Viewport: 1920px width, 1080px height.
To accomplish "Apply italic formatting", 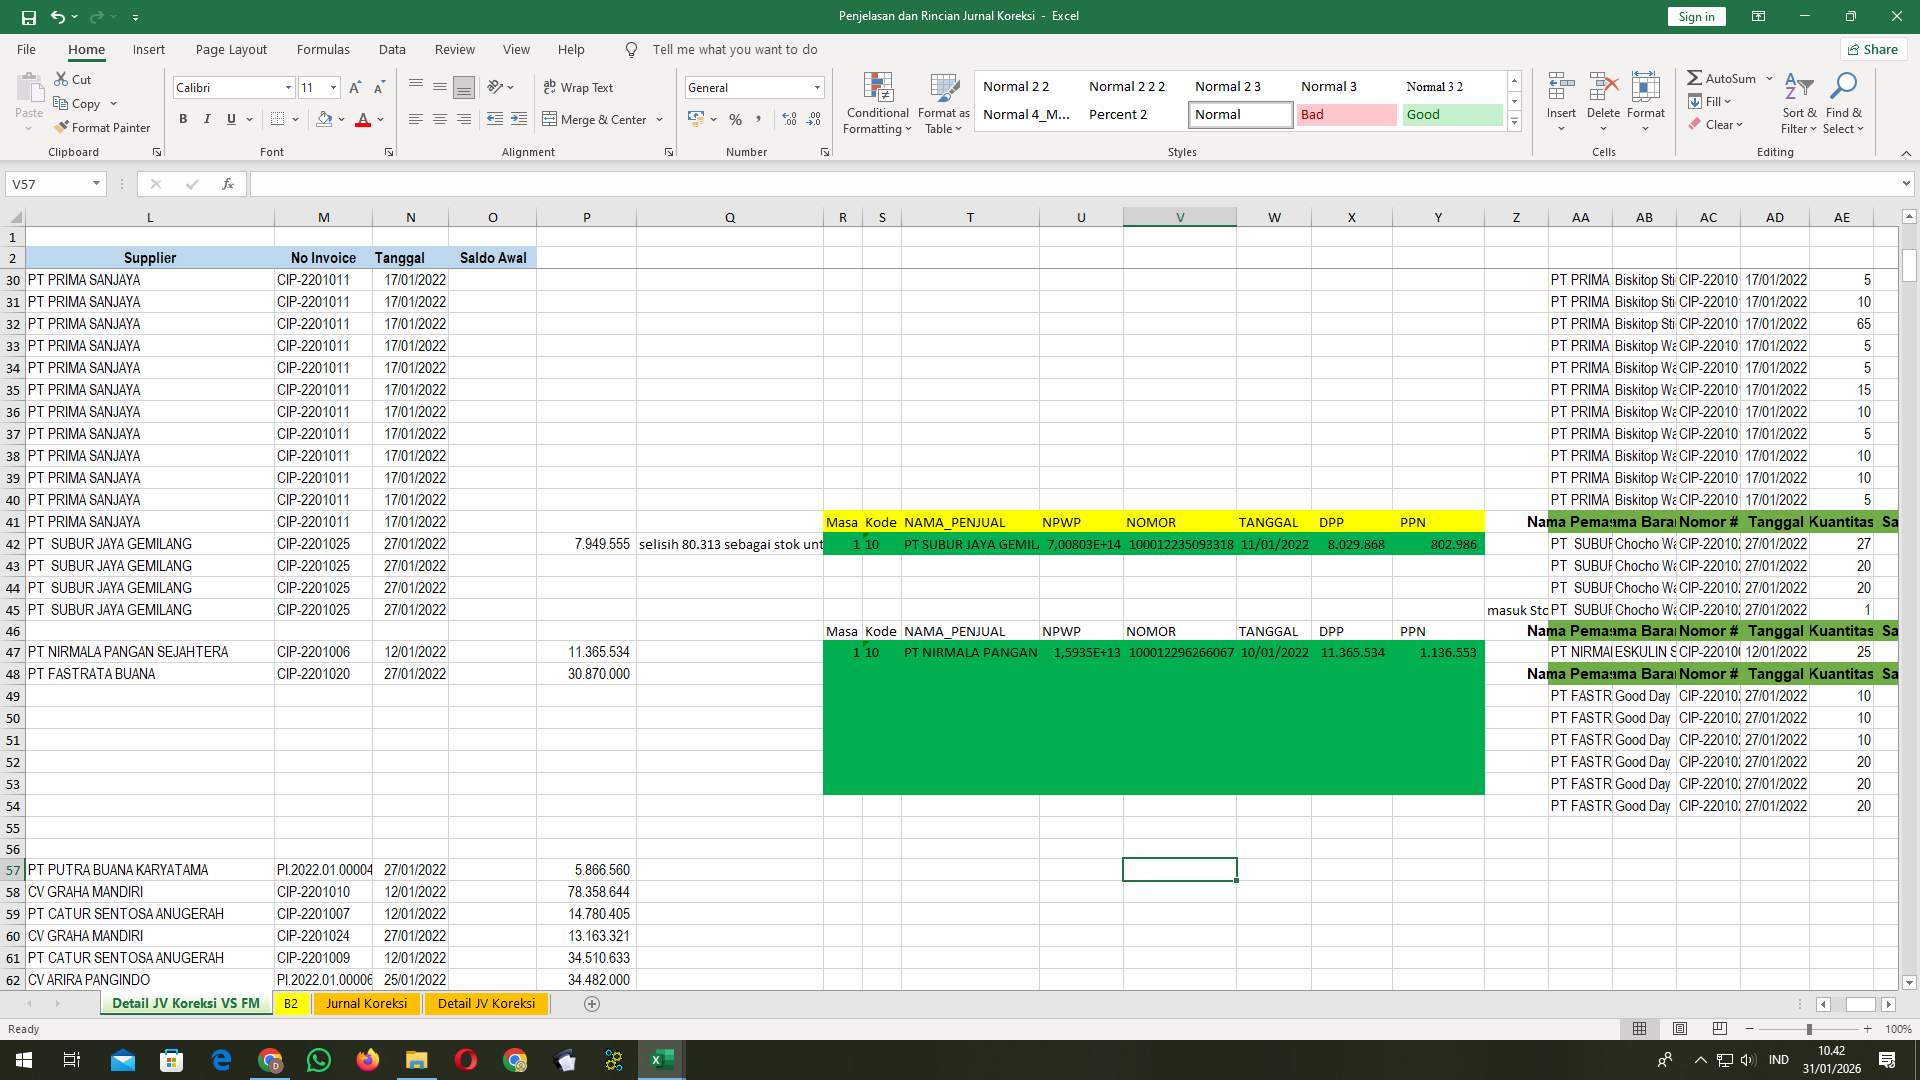I will pyautogui.click(x=207, y=119).
